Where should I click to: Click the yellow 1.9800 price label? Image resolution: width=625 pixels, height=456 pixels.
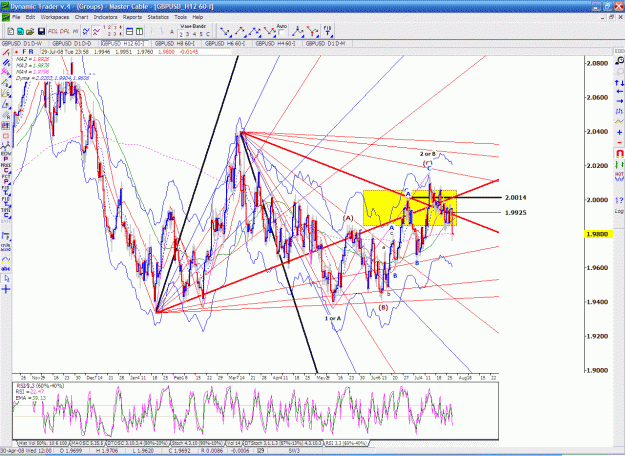click(599, 234)
